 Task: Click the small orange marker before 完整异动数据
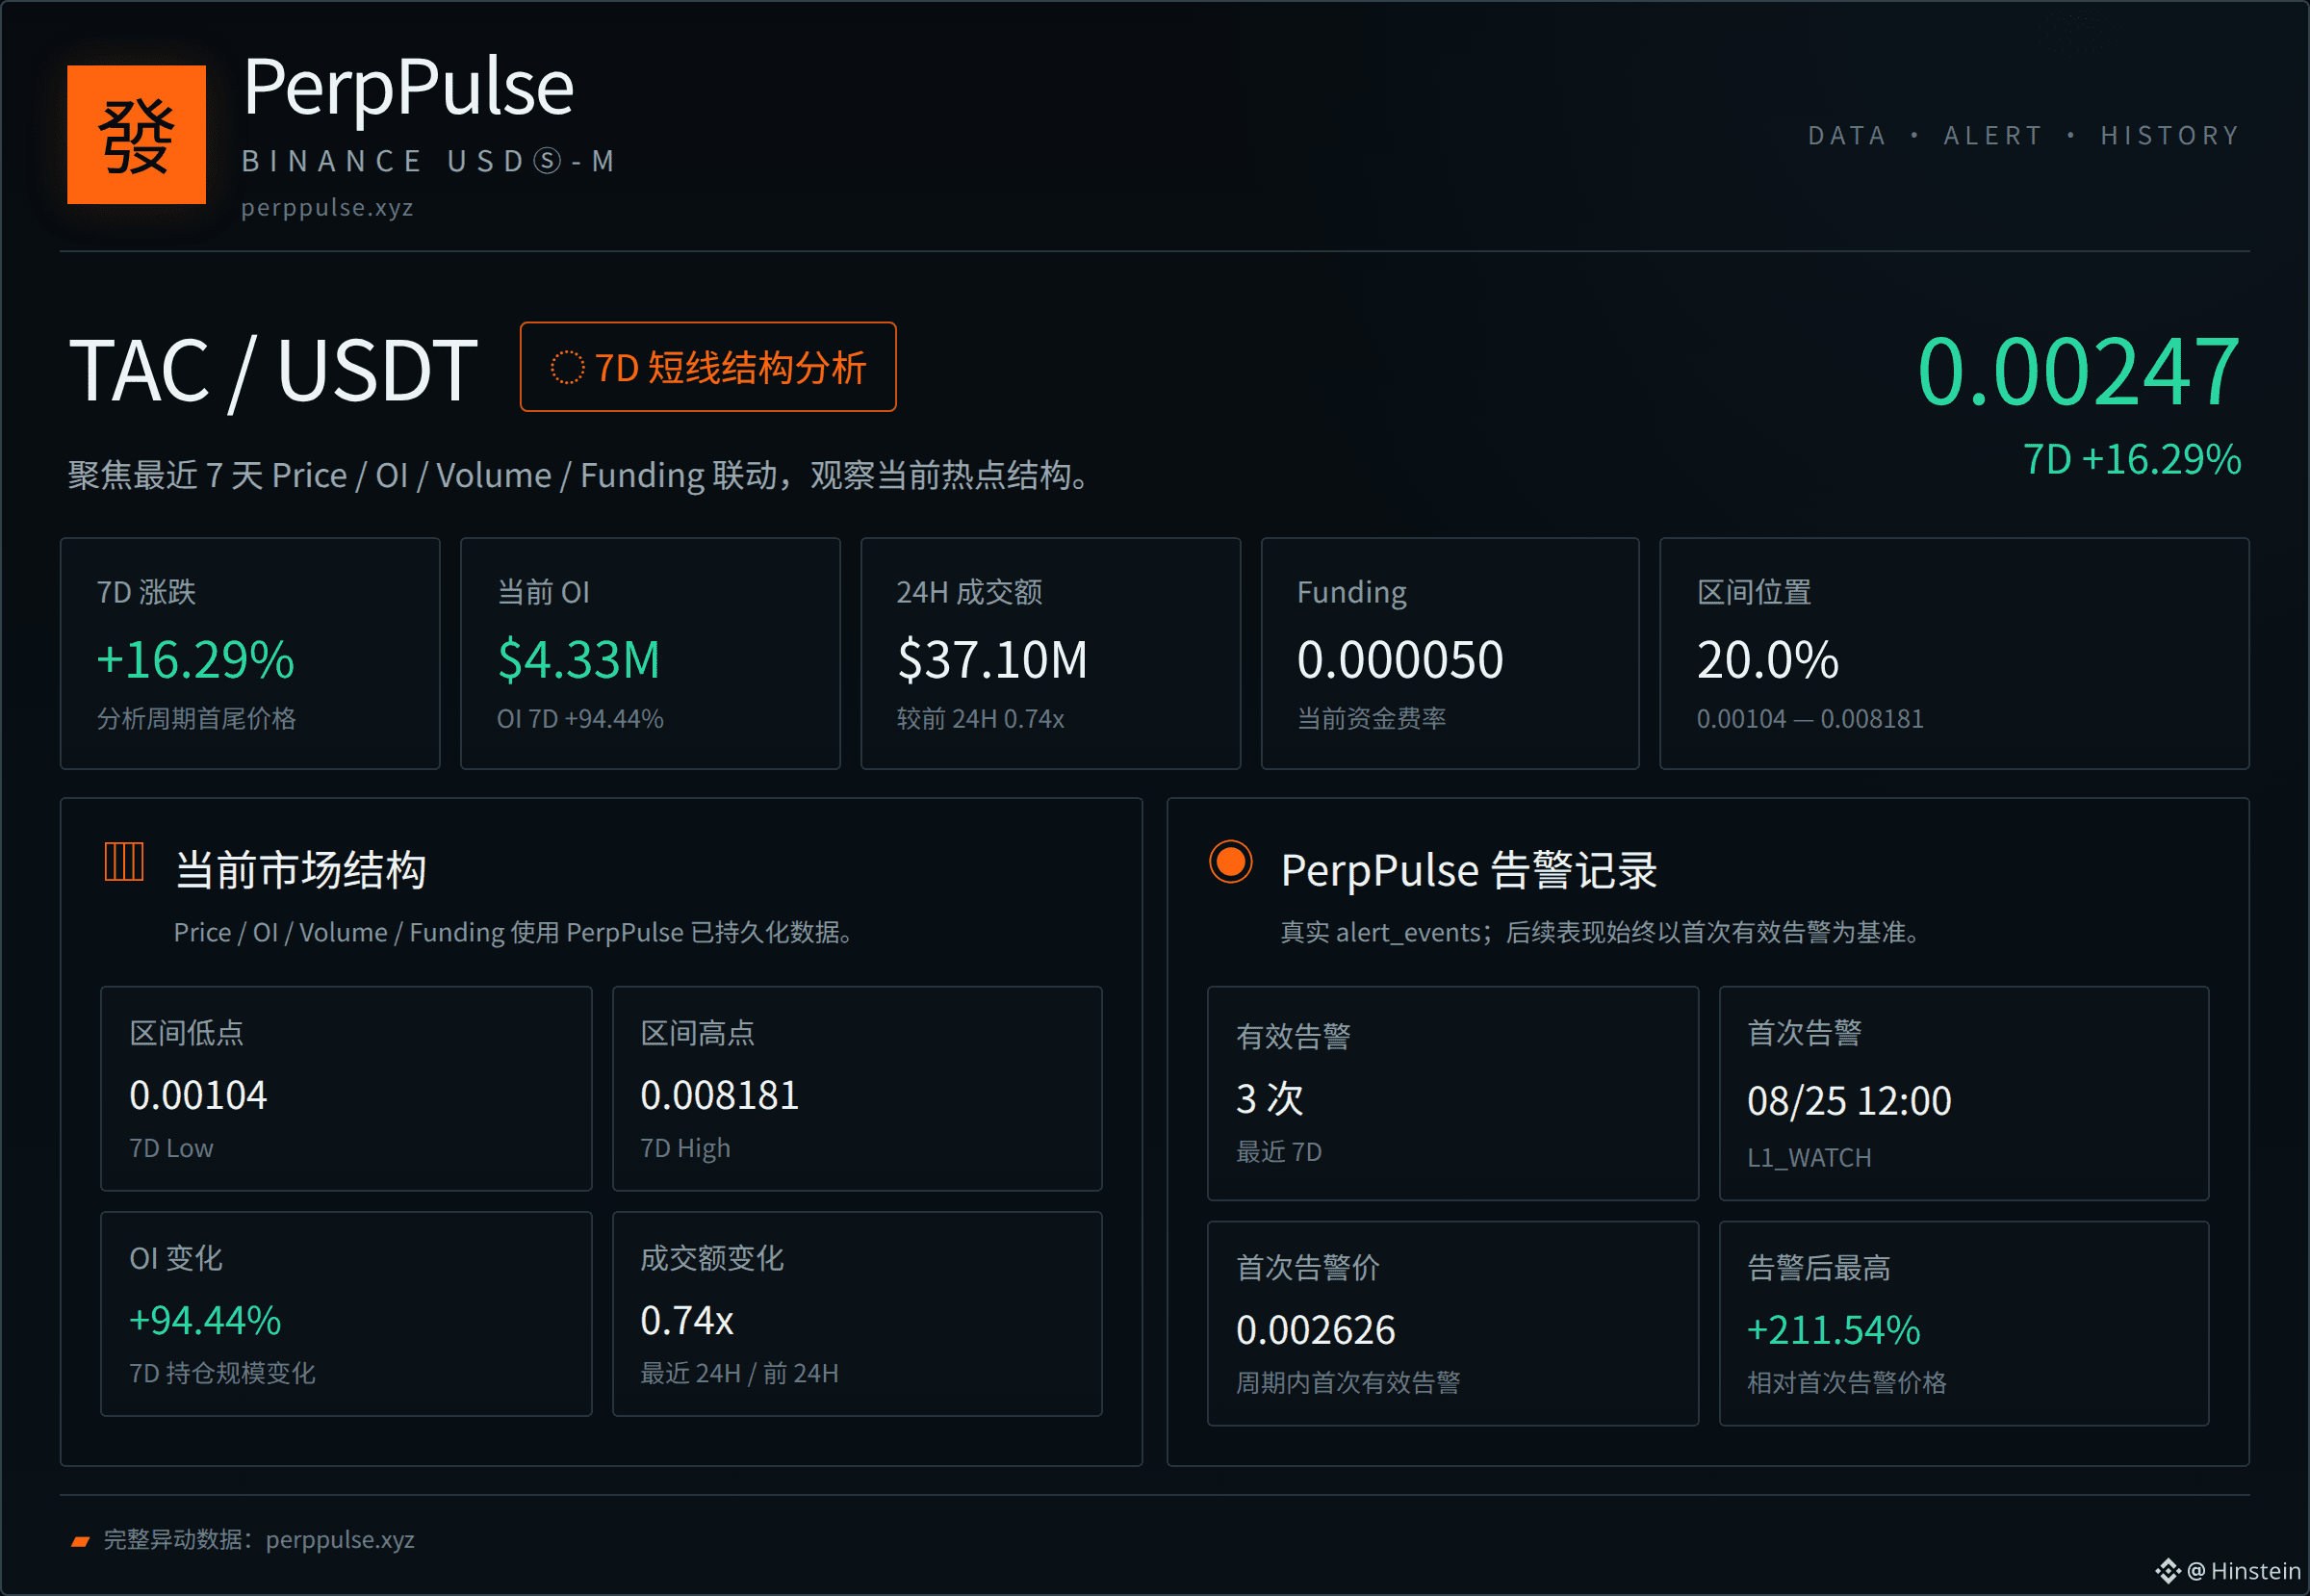tap(80, 1541)
